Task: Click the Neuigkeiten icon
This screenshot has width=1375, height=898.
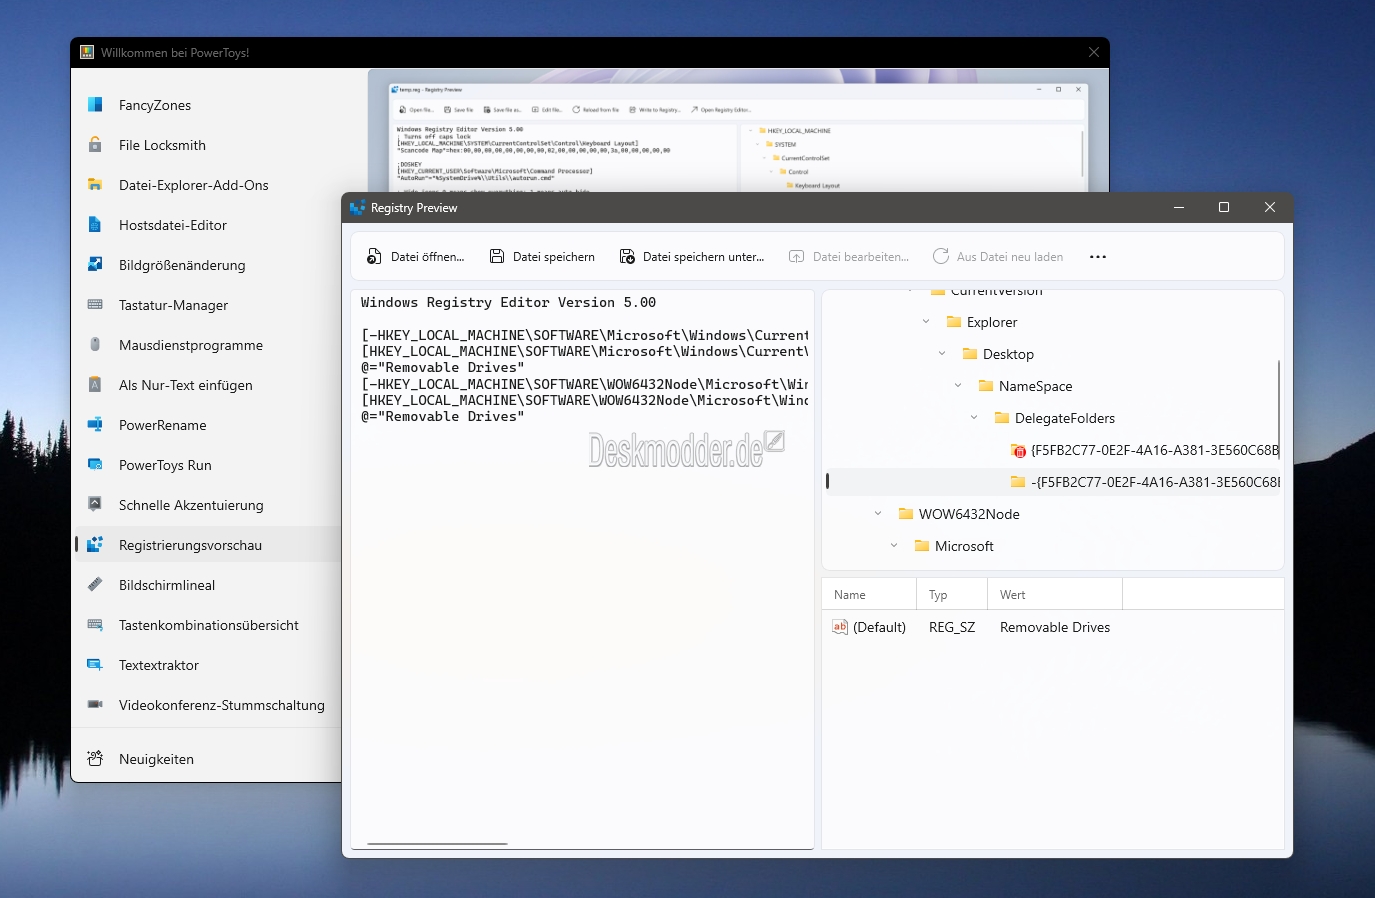Action: [x=95, y=758]
